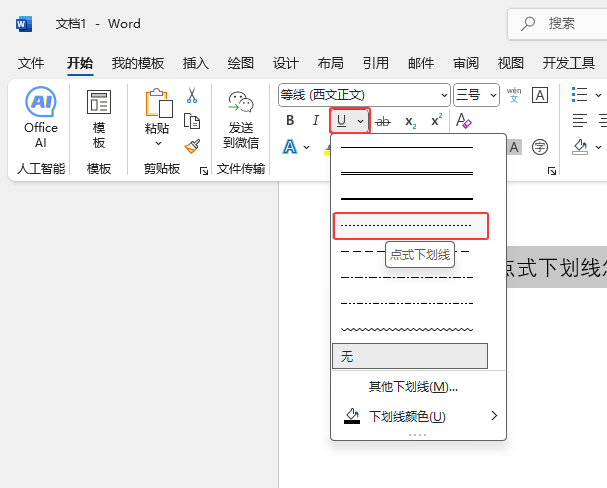Image resolution: width=607 pixels, height=488 pixels.
Task: Open the clipboard pane launcher
Action: (204, 171)
